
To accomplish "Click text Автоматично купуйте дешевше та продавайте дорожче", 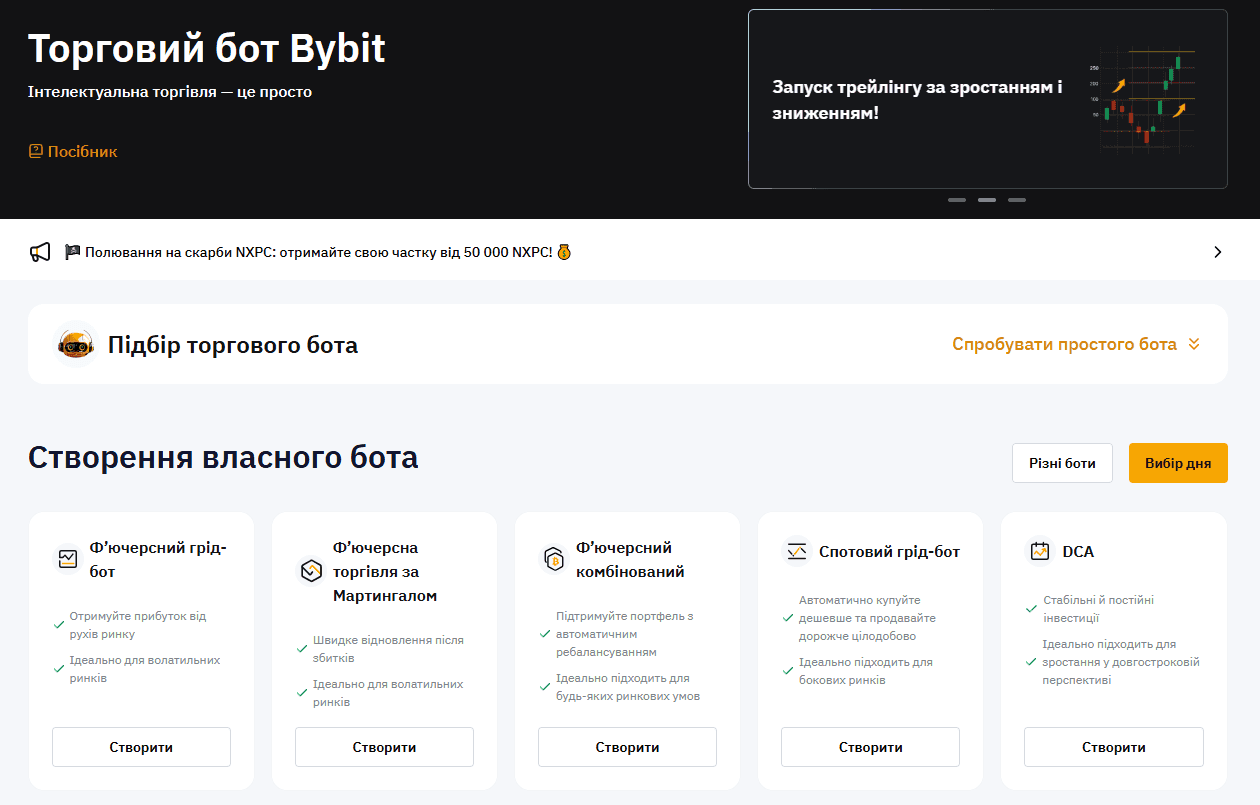I will (867, 618).
